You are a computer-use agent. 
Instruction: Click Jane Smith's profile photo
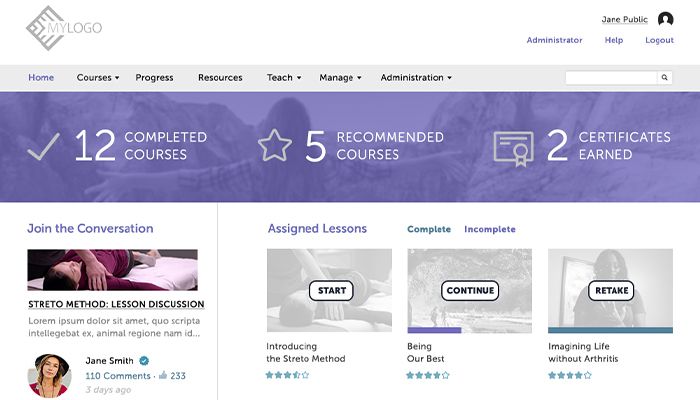pos(50,376)
